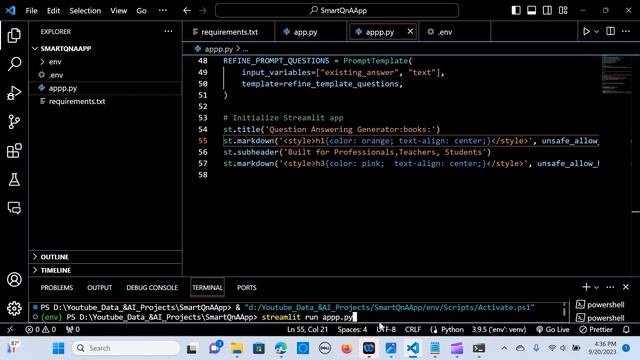Click the editor minimap code preview

tap(616, 75)
